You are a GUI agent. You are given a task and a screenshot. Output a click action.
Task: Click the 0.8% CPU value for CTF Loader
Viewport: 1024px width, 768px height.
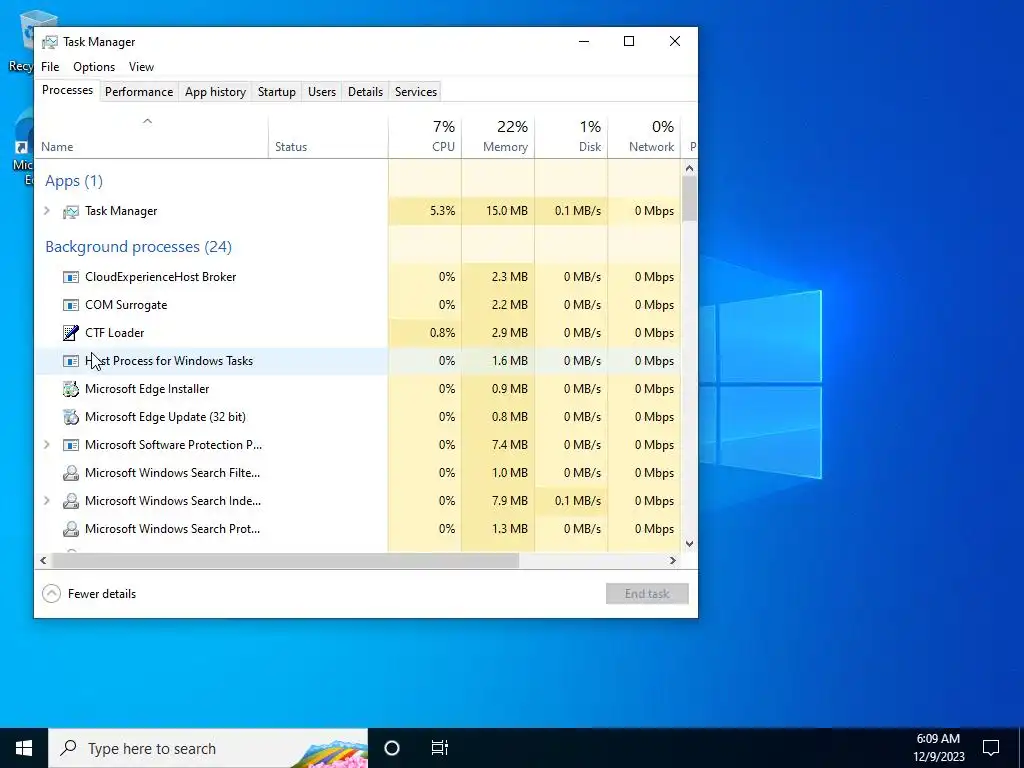[x=443, y=333]
